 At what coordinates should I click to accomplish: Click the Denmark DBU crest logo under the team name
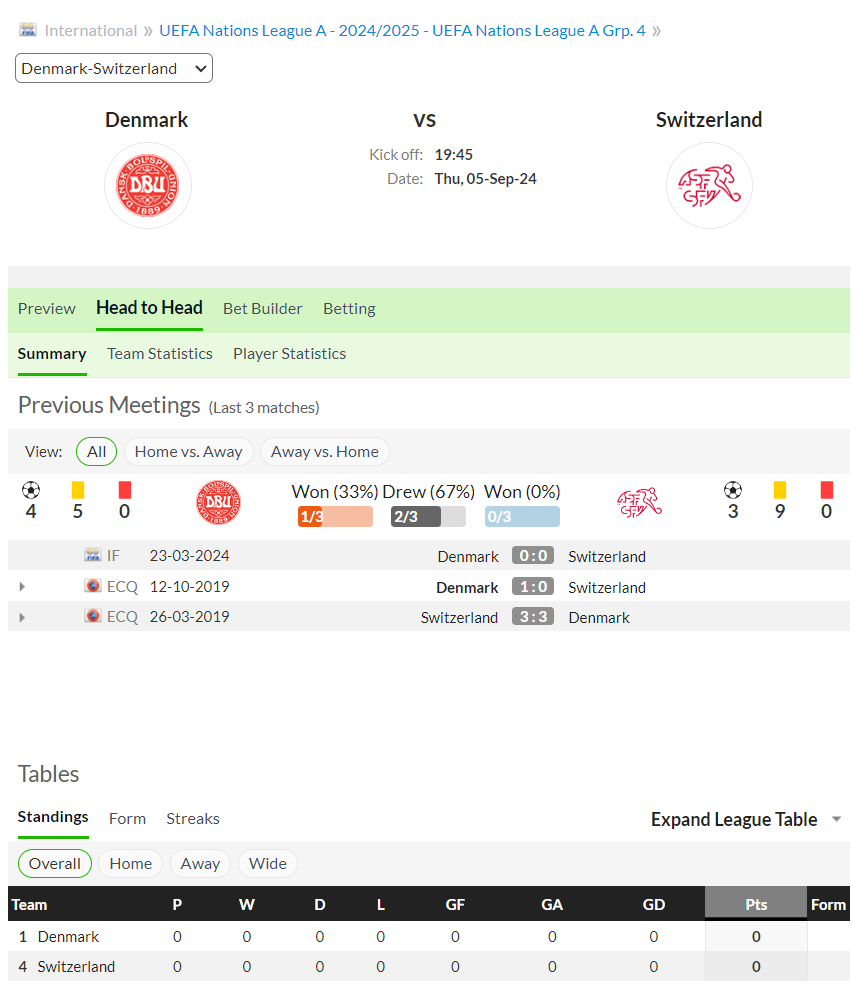click(x=148, y=186)
